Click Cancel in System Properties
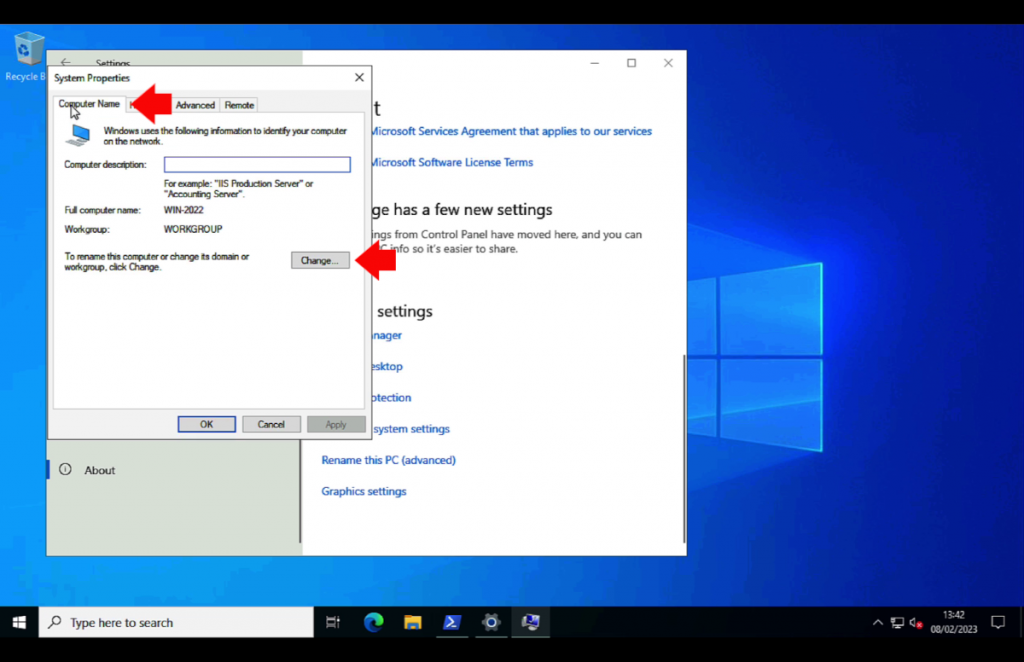Screen dimensions: 1024x662 point(271,423)
